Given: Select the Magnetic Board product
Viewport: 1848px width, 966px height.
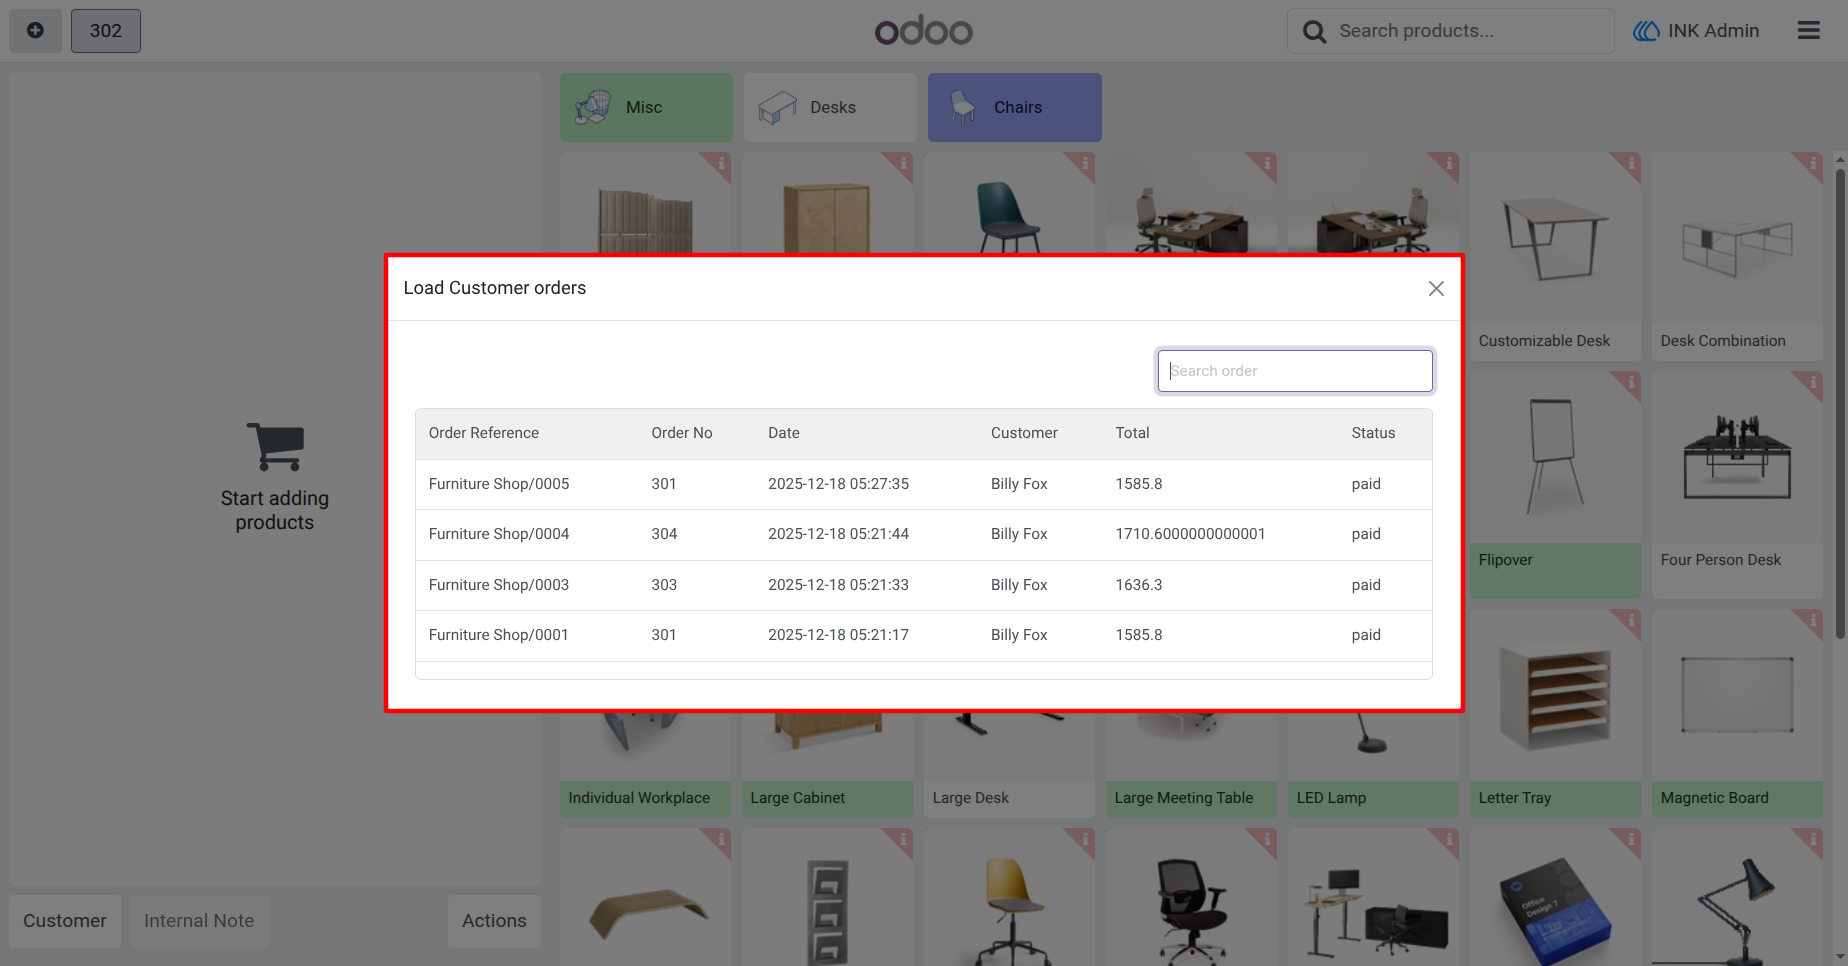Looking at the screenshot, I should point(1737,714).
